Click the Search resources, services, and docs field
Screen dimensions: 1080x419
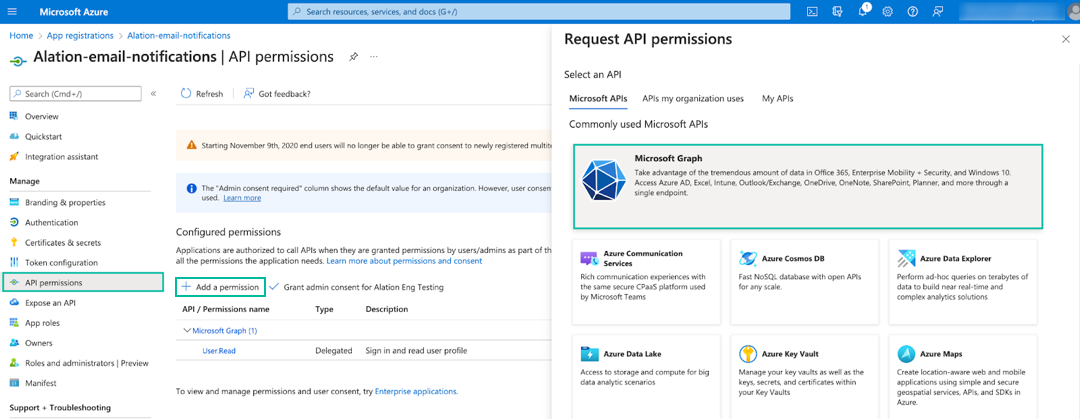539,12
